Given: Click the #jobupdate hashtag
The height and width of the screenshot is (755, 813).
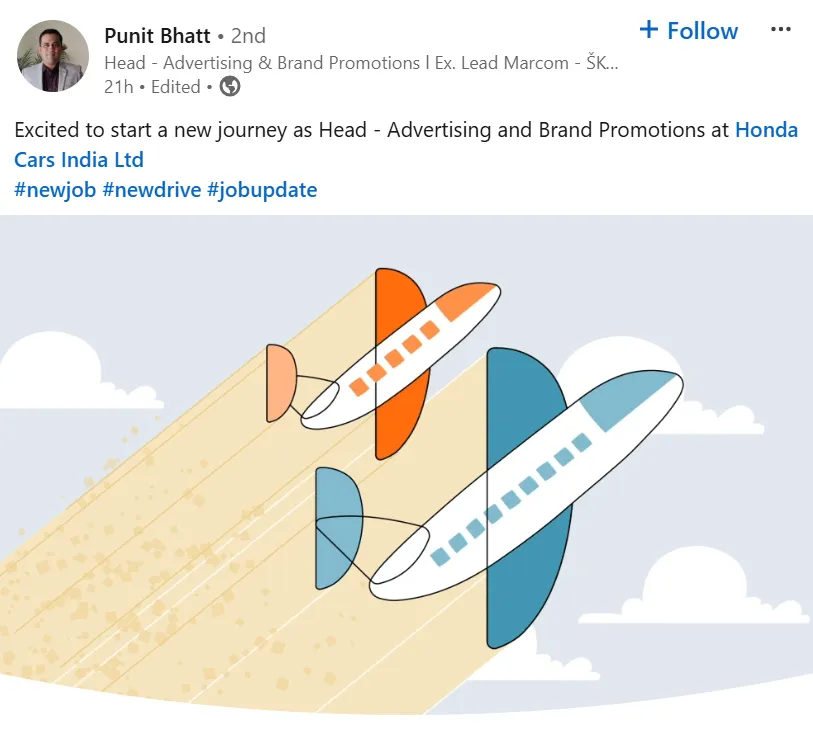Looking at the screenshot, I should click(262, 189).
